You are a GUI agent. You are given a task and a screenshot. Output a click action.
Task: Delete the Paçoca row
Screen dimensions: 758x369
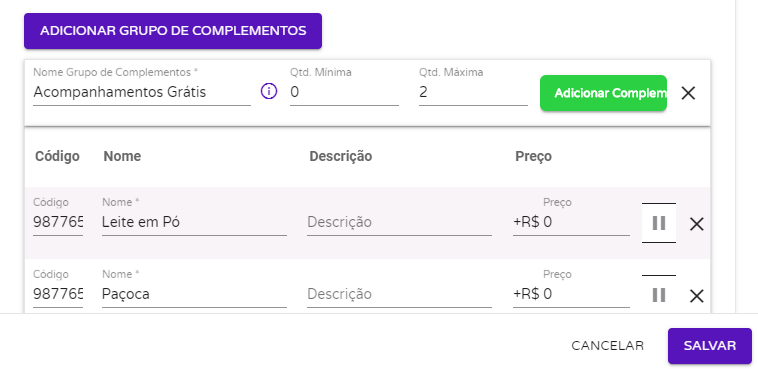click(696, 295)
